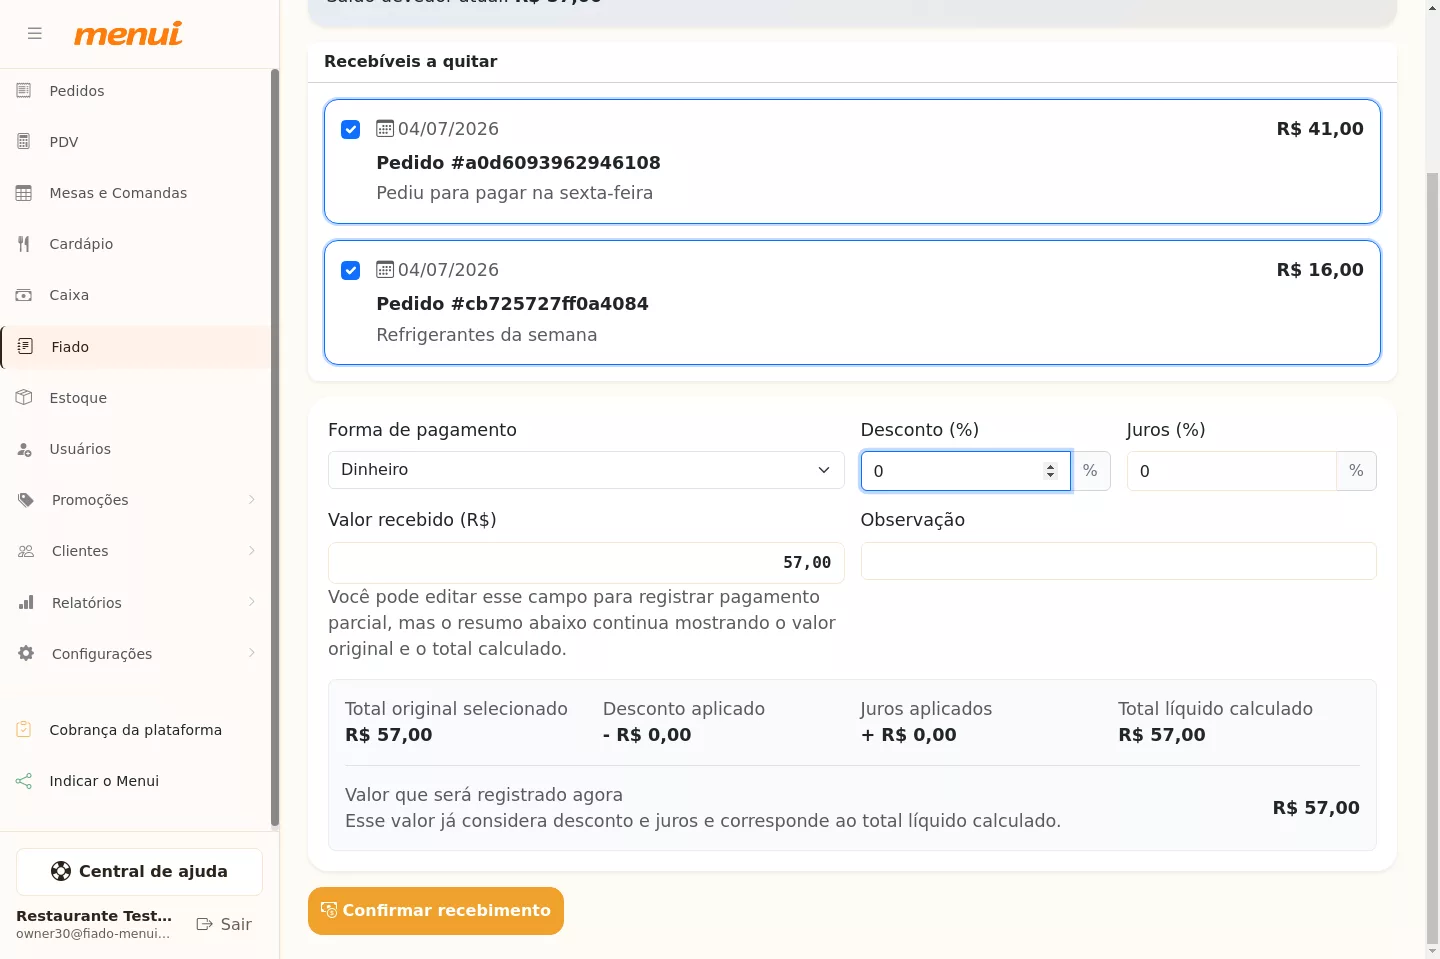Click the Valor recebido (R$) field
Screen dimensions: 1440x959
(586, 563)
